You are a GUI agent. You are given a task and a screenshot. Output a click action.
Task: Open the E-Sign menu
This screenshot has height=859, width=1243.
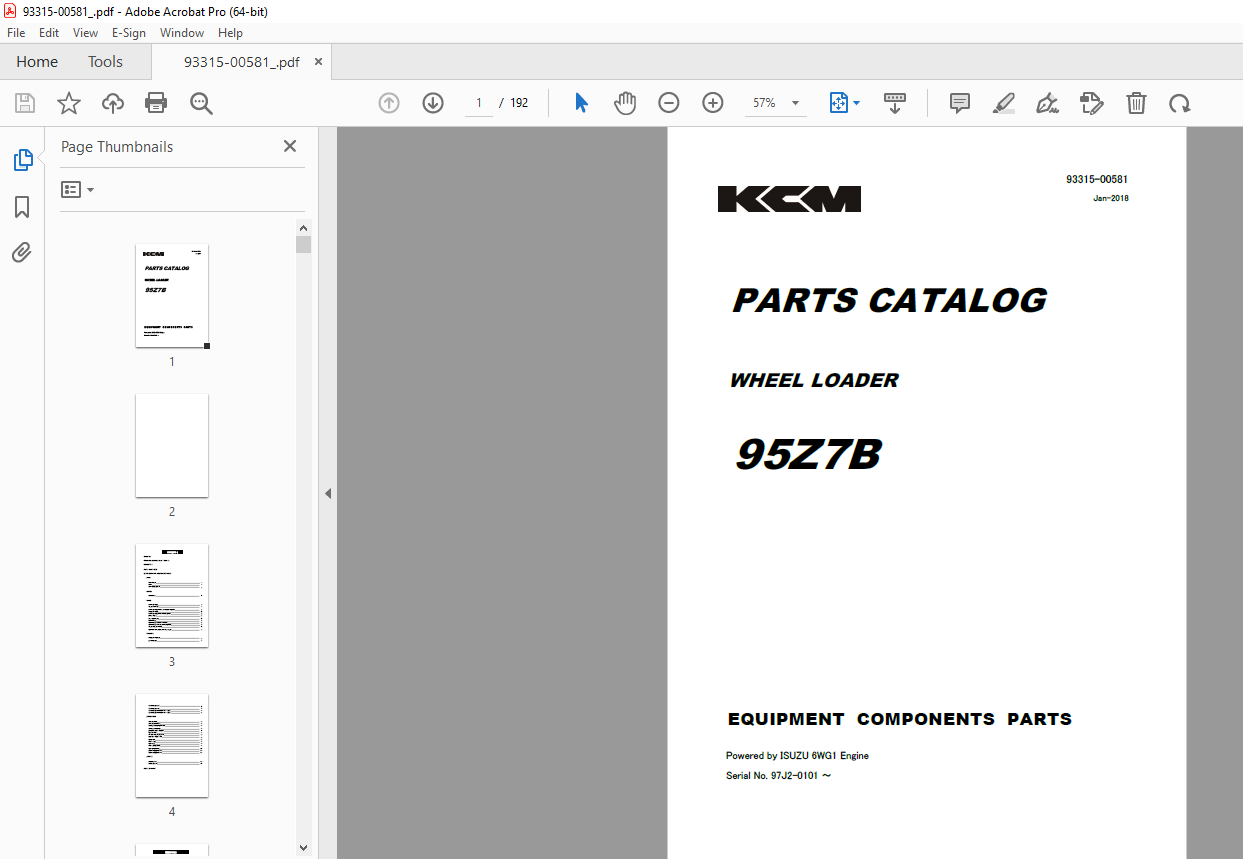tap(129, 32)
